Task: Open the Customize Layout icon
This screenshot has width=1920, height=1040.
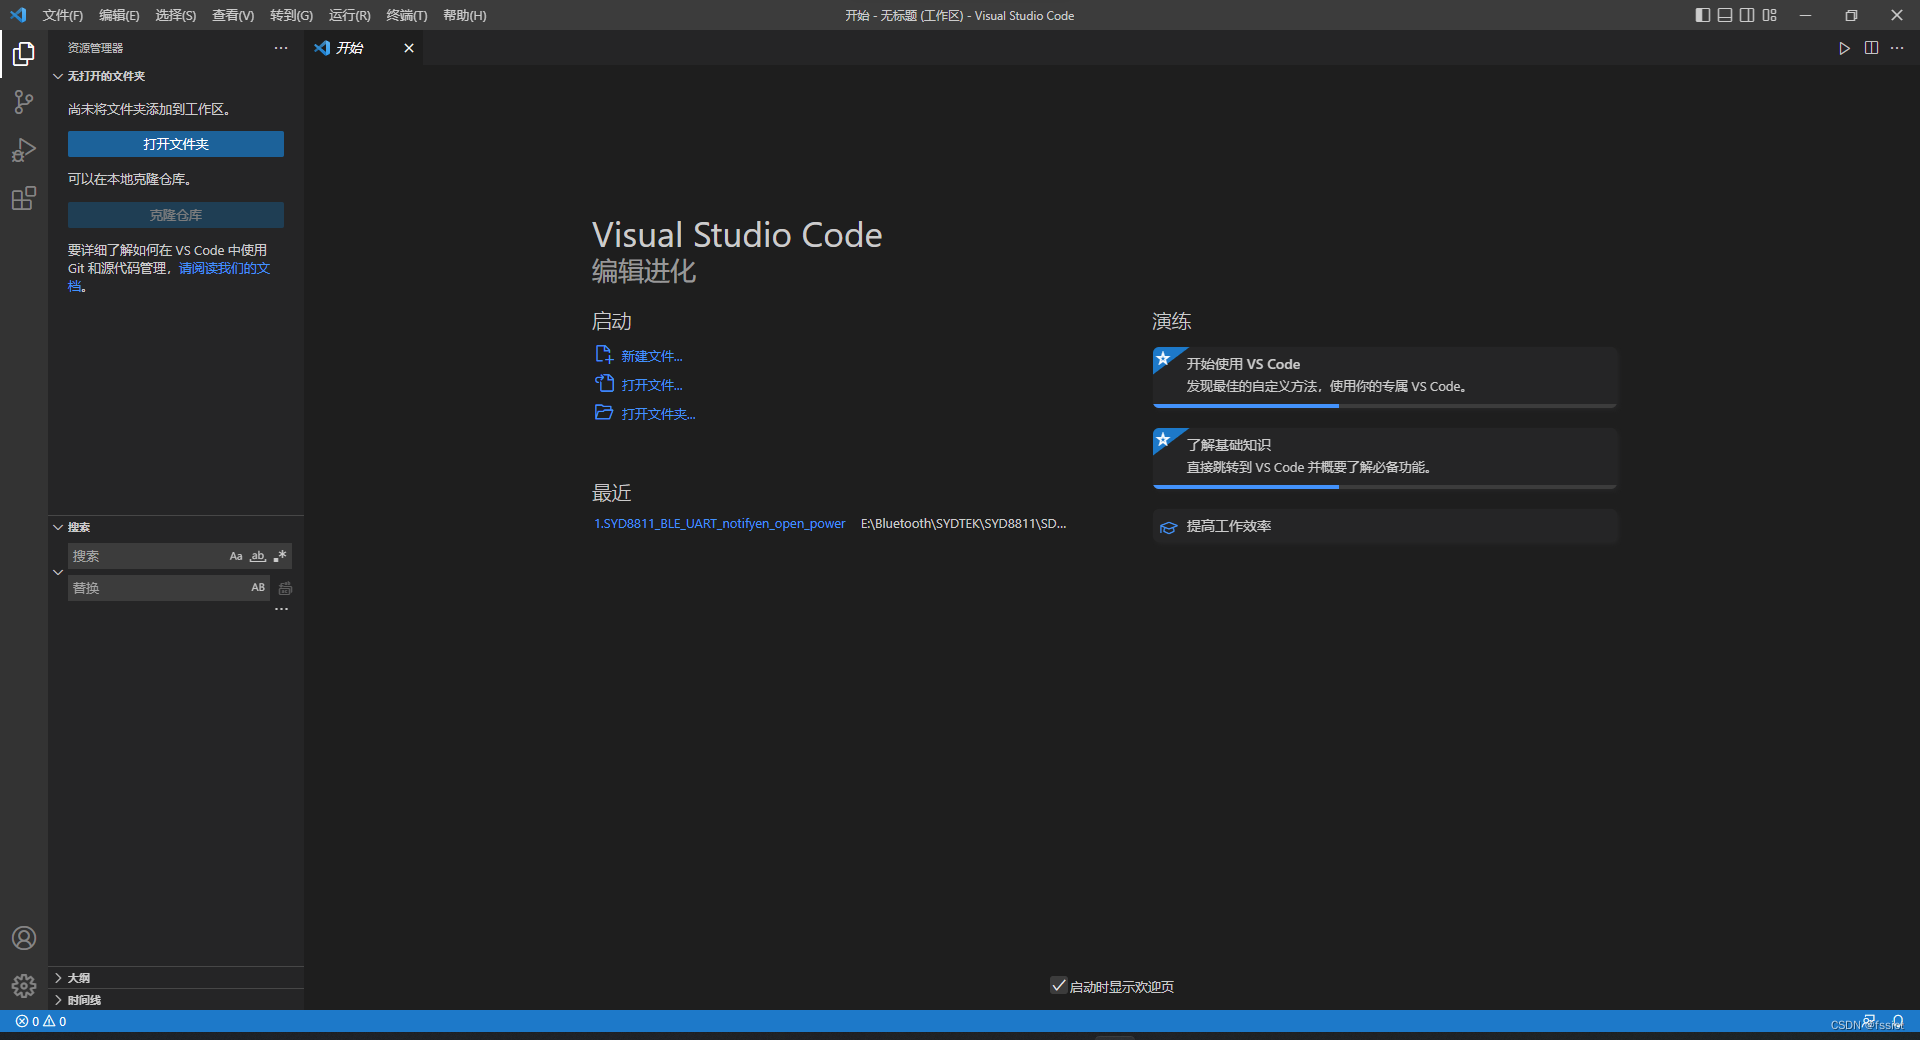Action: coord(1770,15)
